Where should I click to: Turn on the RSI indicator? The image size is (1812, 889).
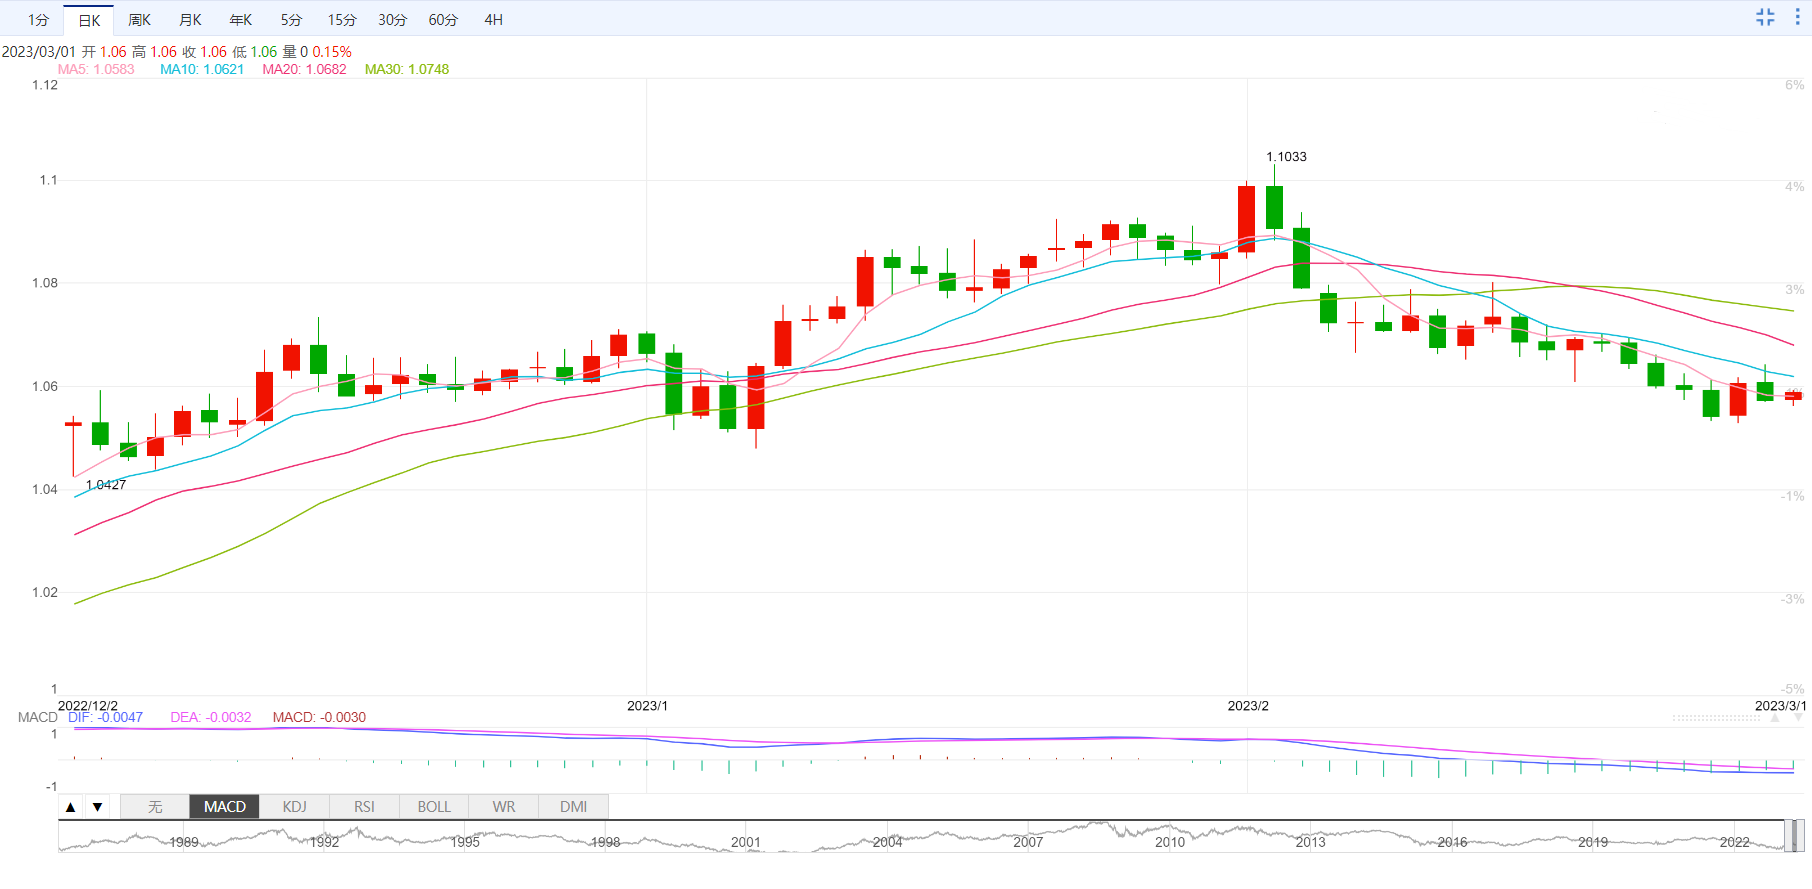(x=364, y=807)
